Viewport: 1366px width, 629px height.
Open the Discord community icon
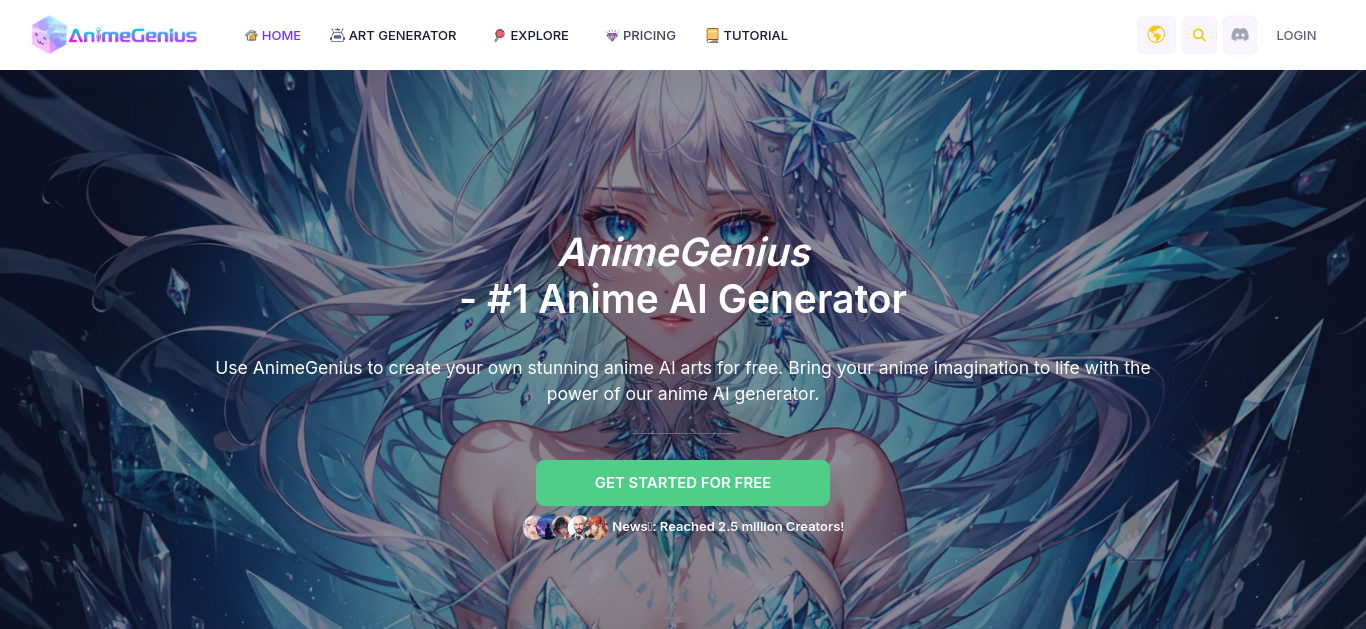click(x=1240, y=35)
